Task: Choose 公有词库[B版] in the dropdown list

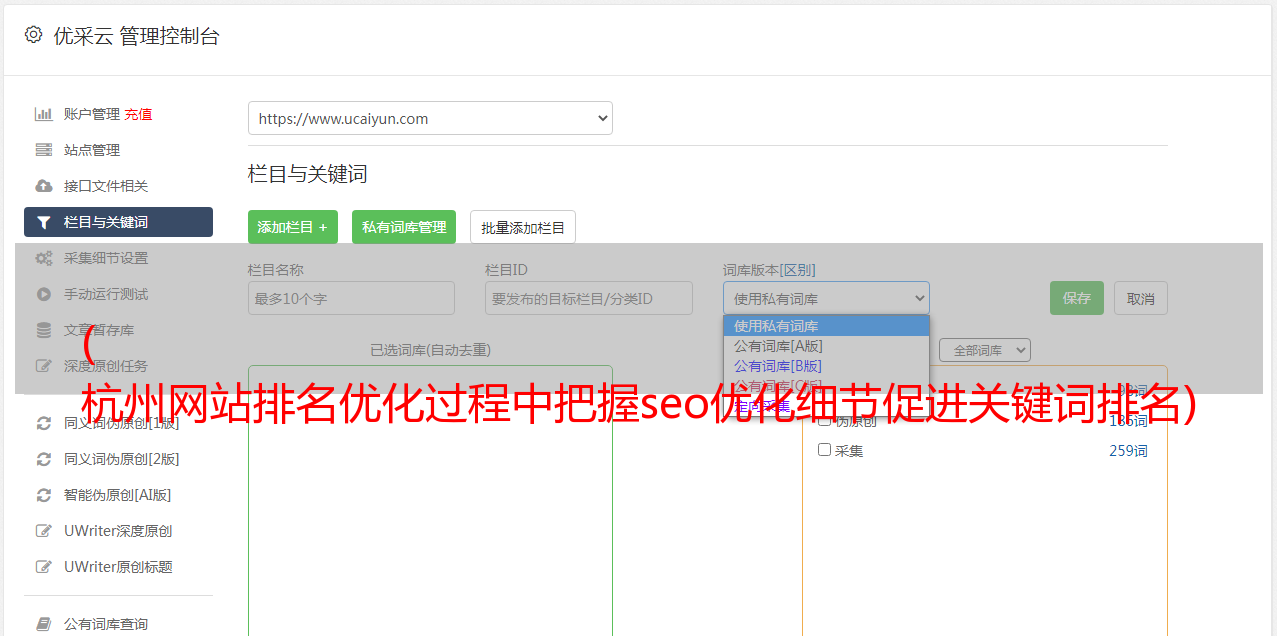Action: (826, 366)
